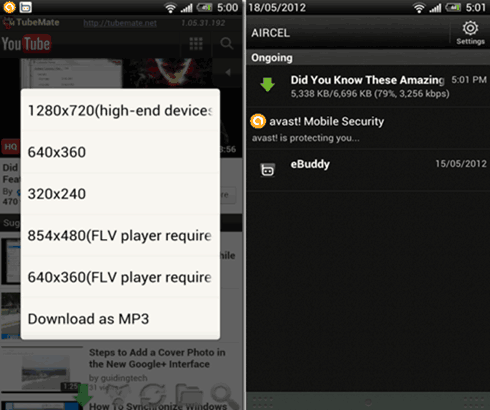Tap the green TubeMate download arrow
This screenshot has height=410, width=490.
[82, 396]
